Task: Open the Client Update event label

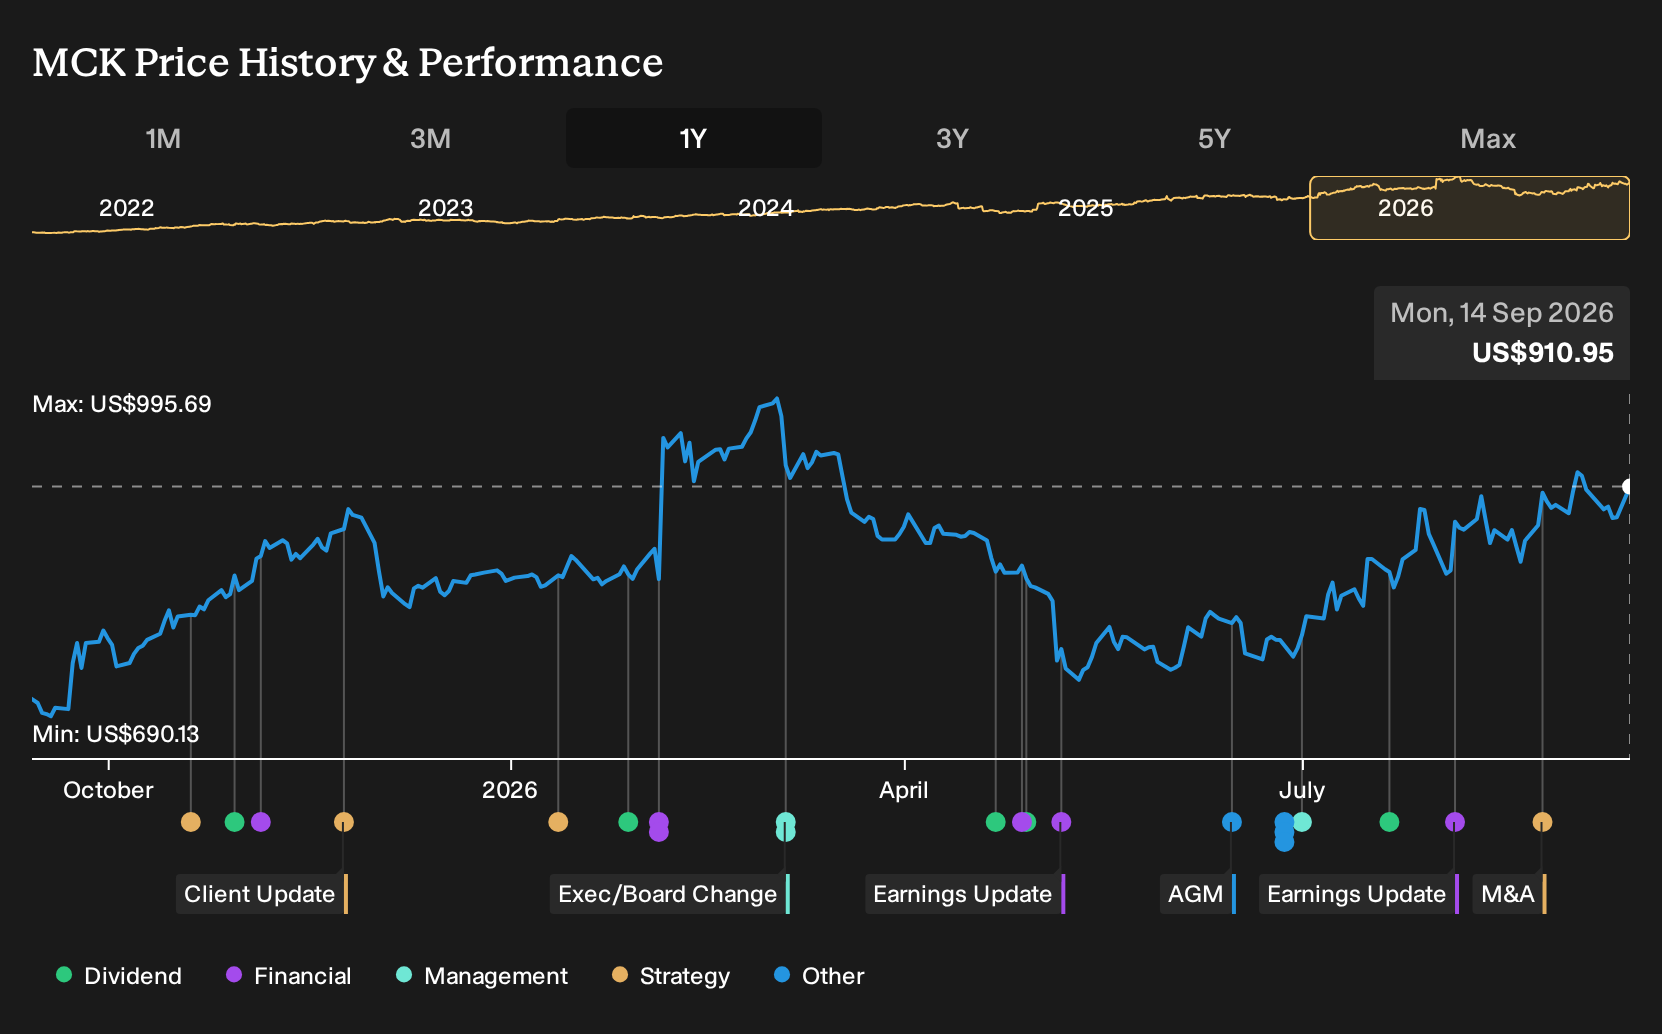Action: [262, 894]
